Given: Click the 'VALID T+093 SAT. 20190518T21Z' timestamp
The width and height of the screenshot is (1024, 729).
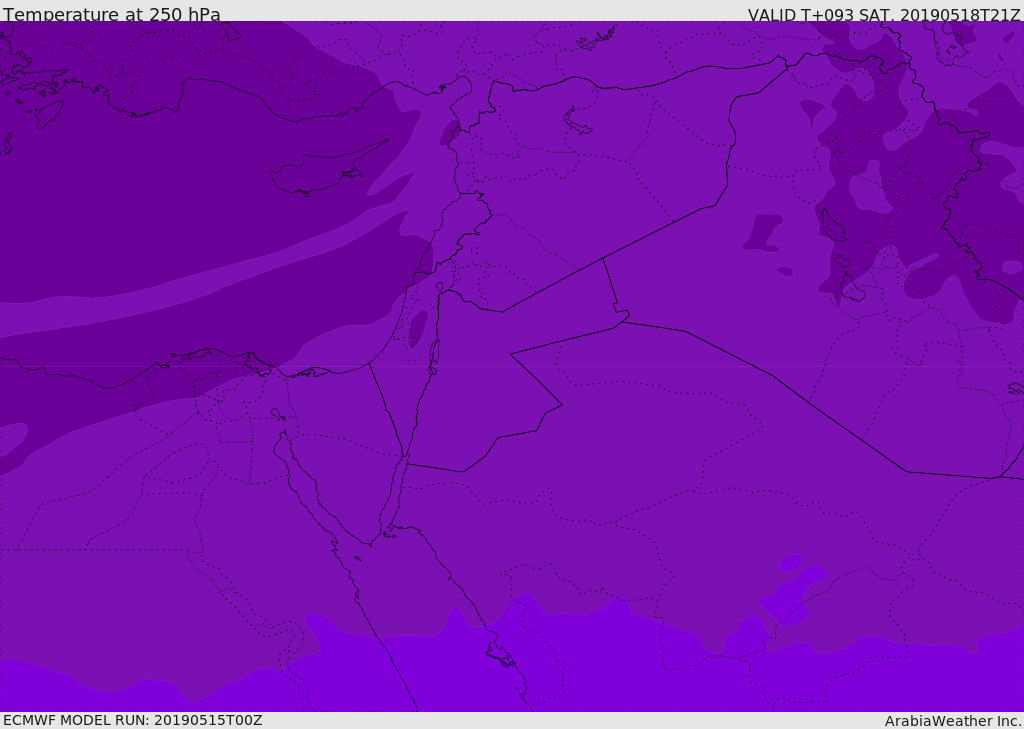Looking at the screenshot, I should (x=884, y=14).
